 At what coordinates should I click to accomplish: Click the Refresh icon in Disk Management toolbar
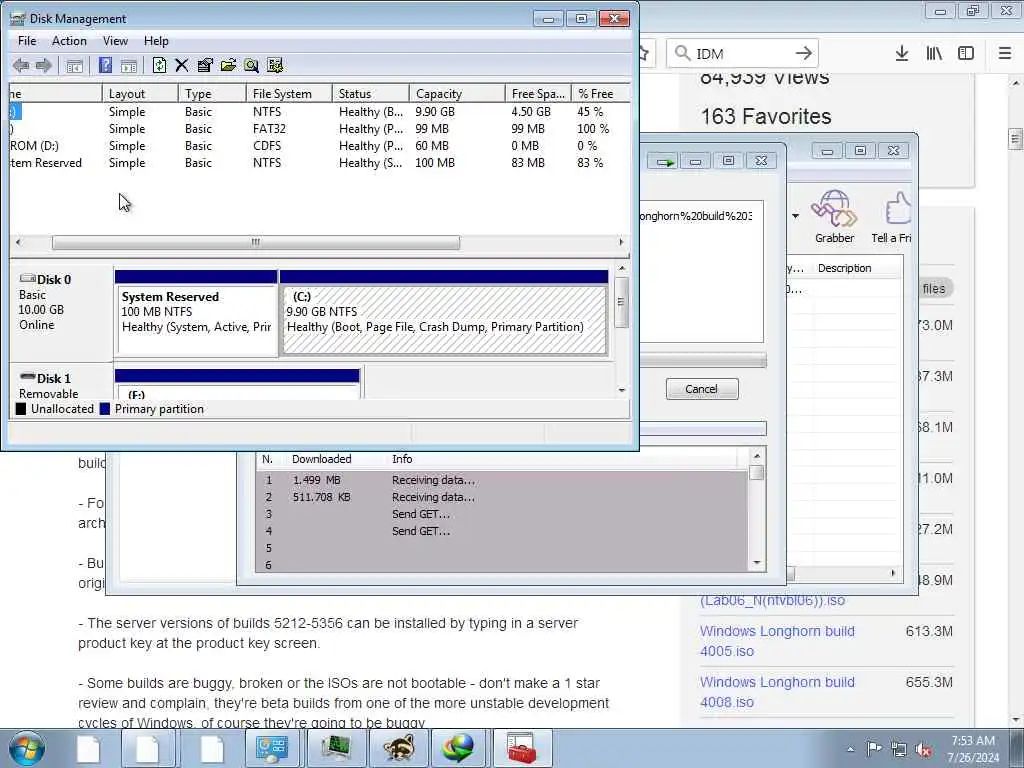click(159, 65)
